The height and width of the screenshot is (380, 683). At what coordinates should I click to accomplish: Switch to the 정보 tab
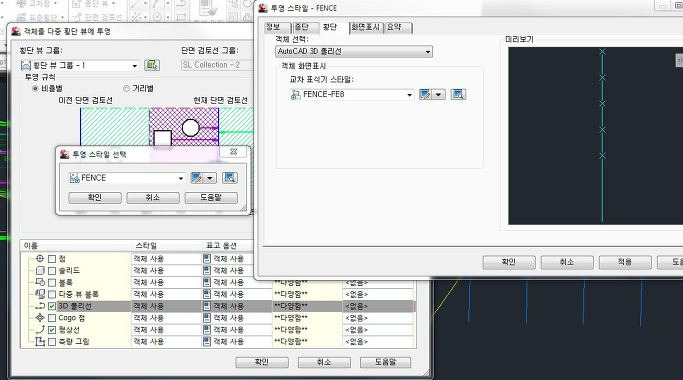tap(276, 27)
